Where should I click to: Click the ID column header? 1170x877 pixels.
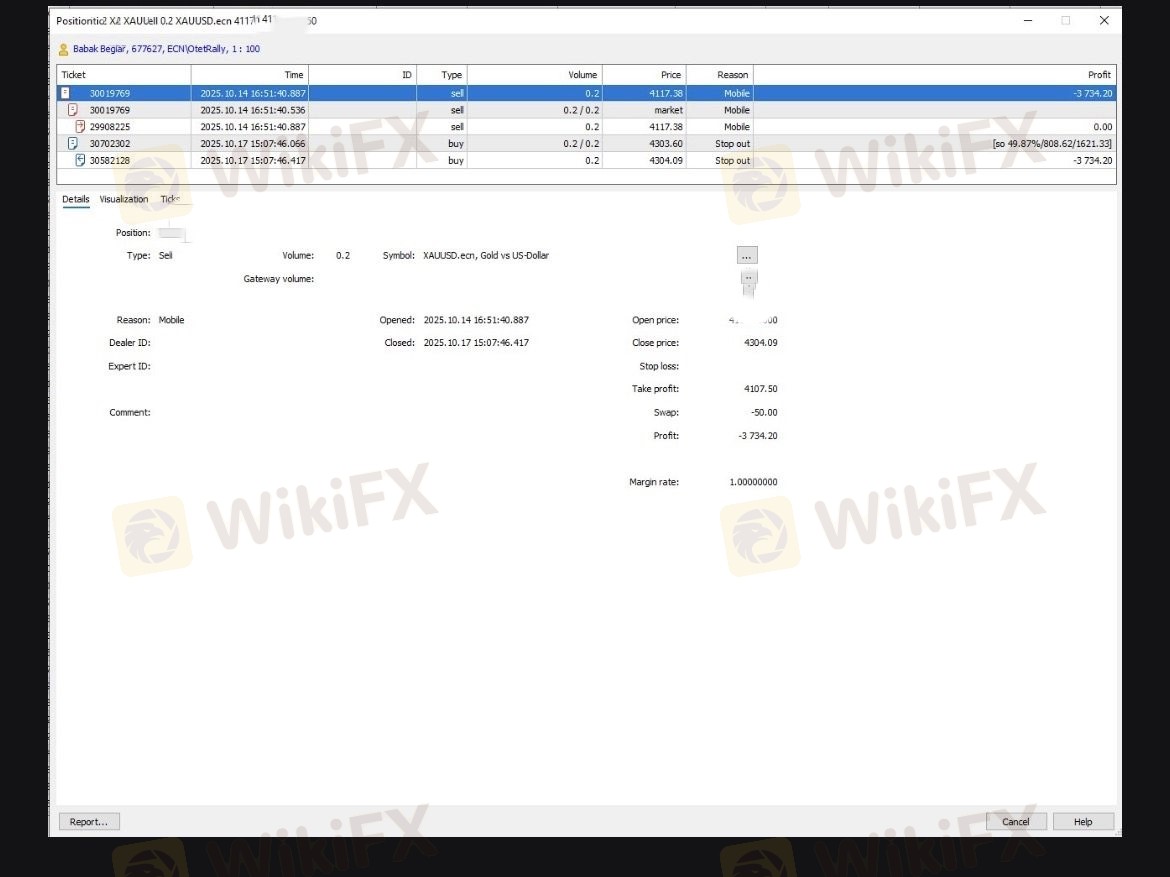pos(363,75)
